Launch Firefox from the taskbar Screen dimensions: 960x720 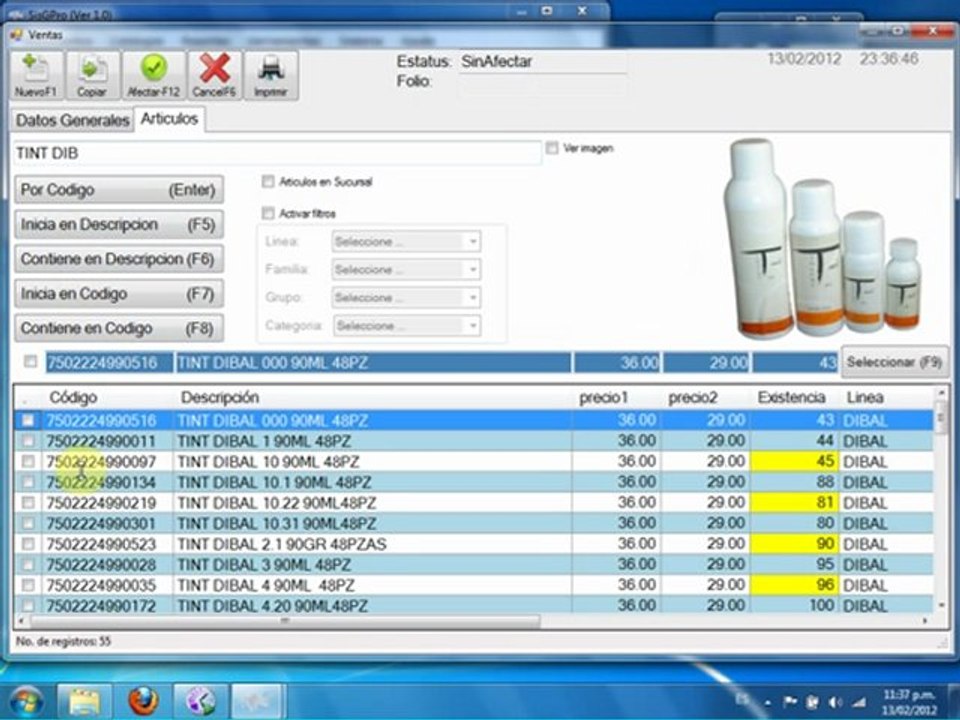(143, 702)
